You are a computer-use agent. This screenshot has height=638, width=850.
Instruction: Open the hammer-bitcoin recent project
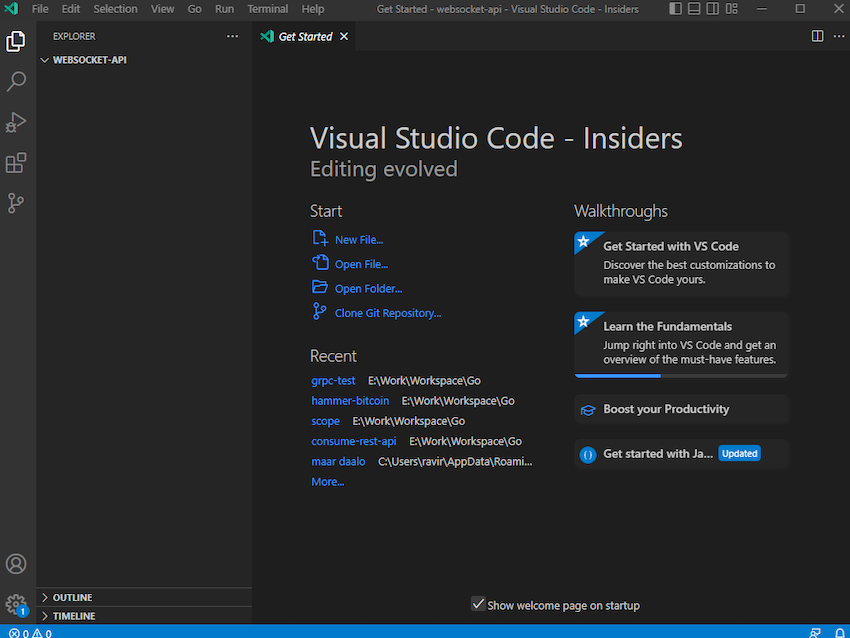(x=350, y=401)
